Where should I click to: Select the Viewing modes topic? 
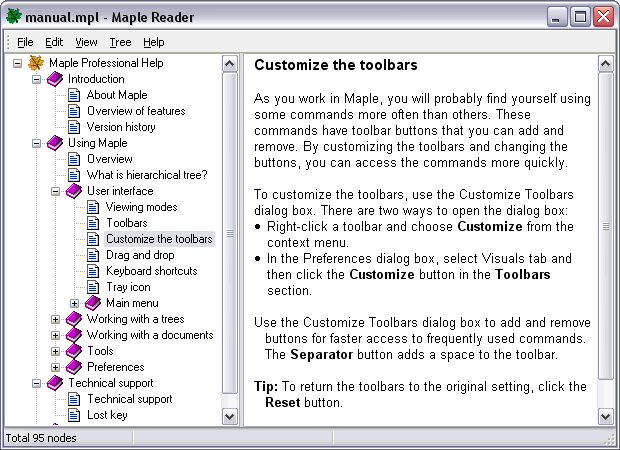point(142,207)
